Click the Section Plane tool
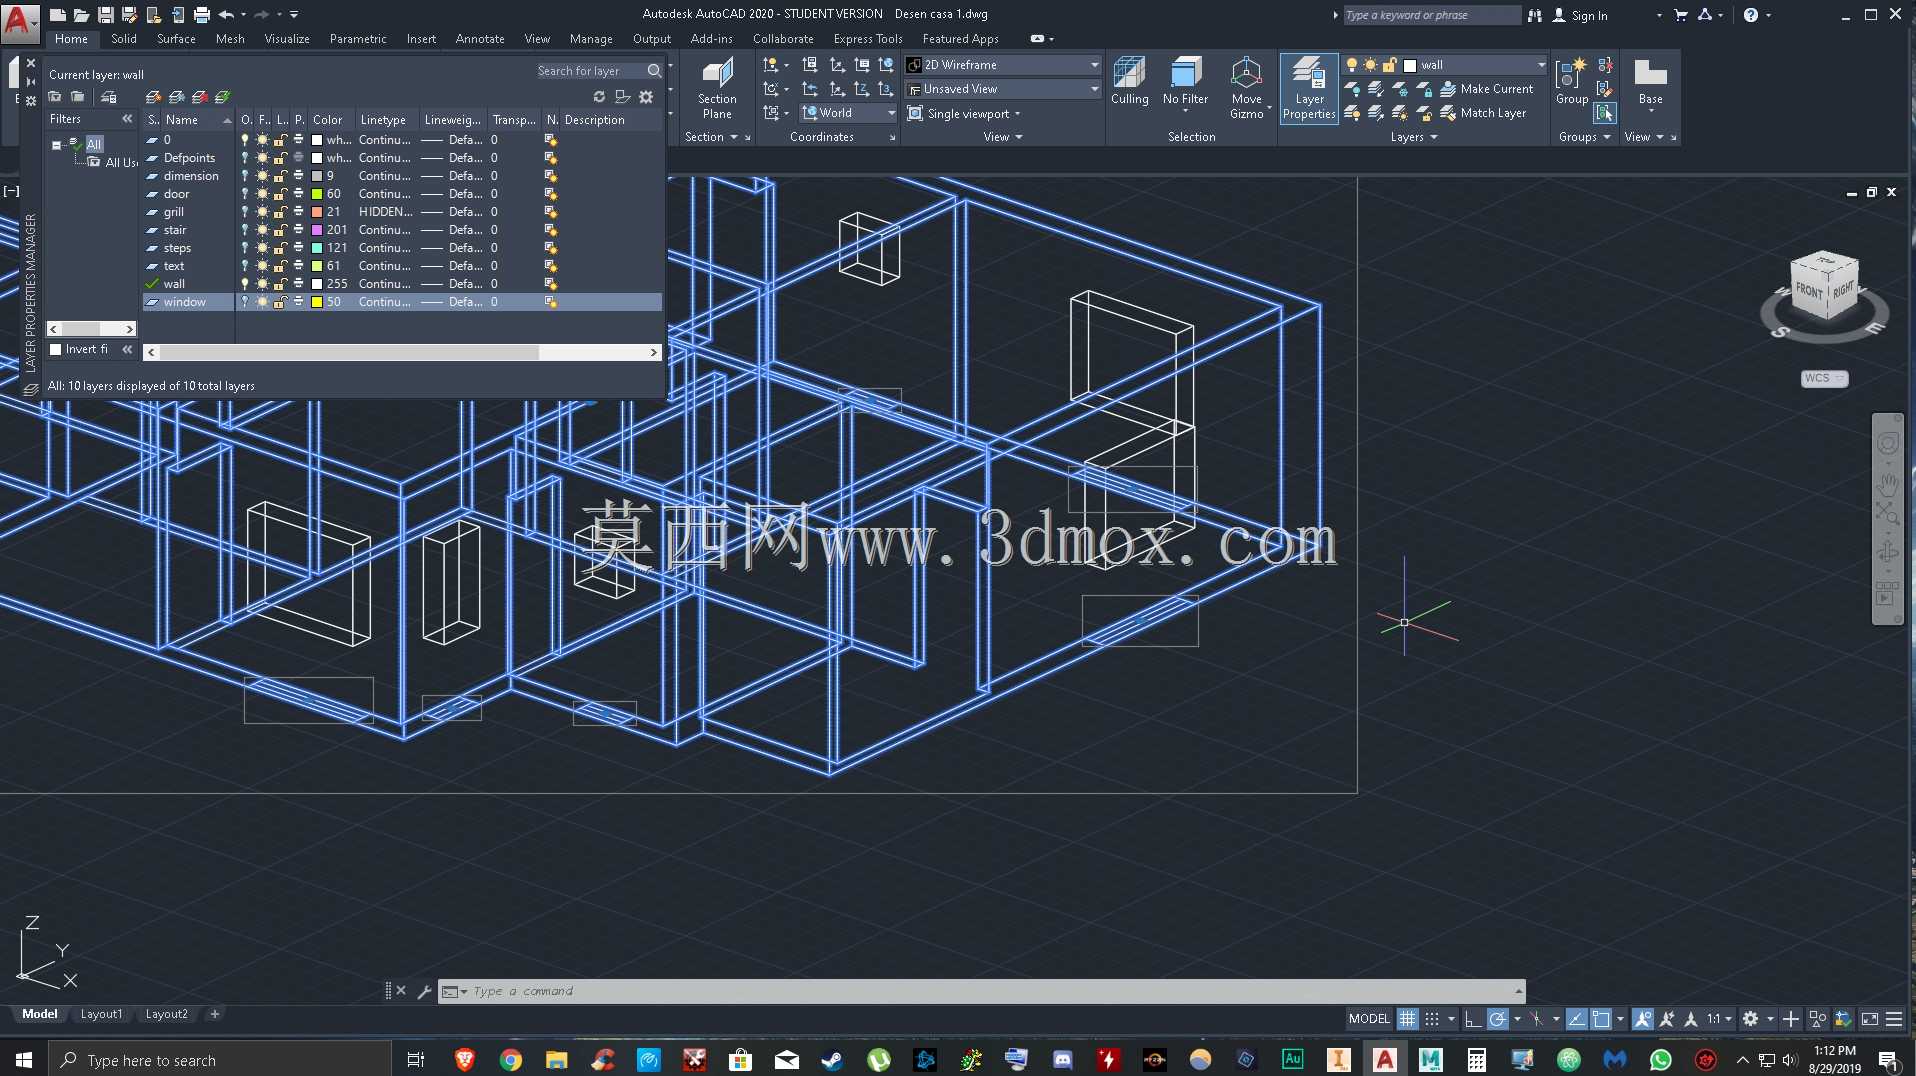The height and width of the screenshot is (1076, 1916). click(x=716, y=88)
